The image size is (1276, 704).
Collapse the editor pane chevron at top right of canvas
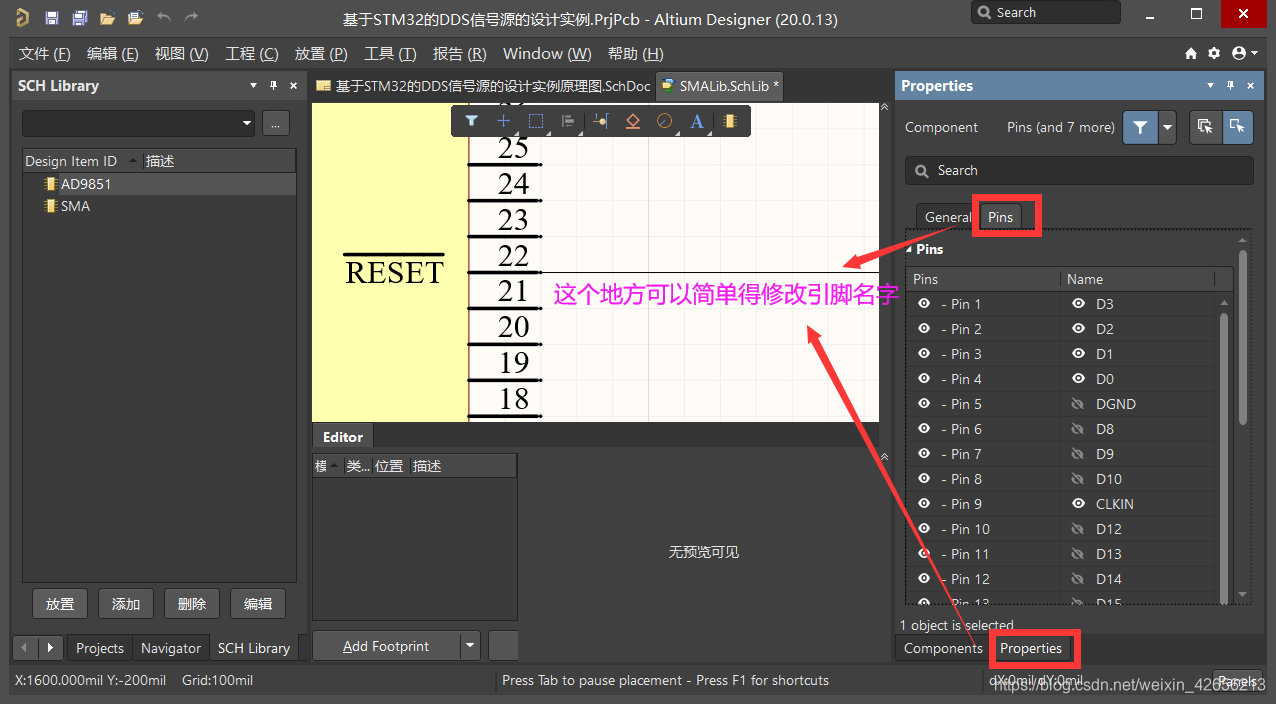884,107
